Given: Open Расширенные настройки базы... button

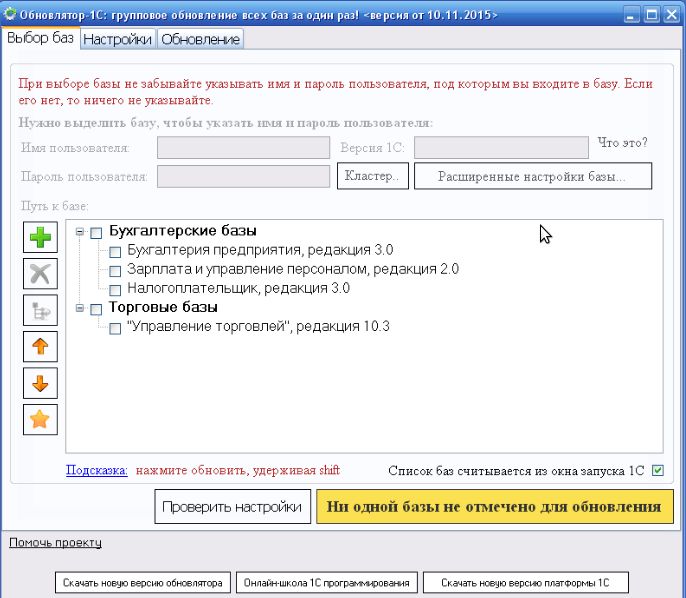Looking at the screenshot, I should coord(533,176).
